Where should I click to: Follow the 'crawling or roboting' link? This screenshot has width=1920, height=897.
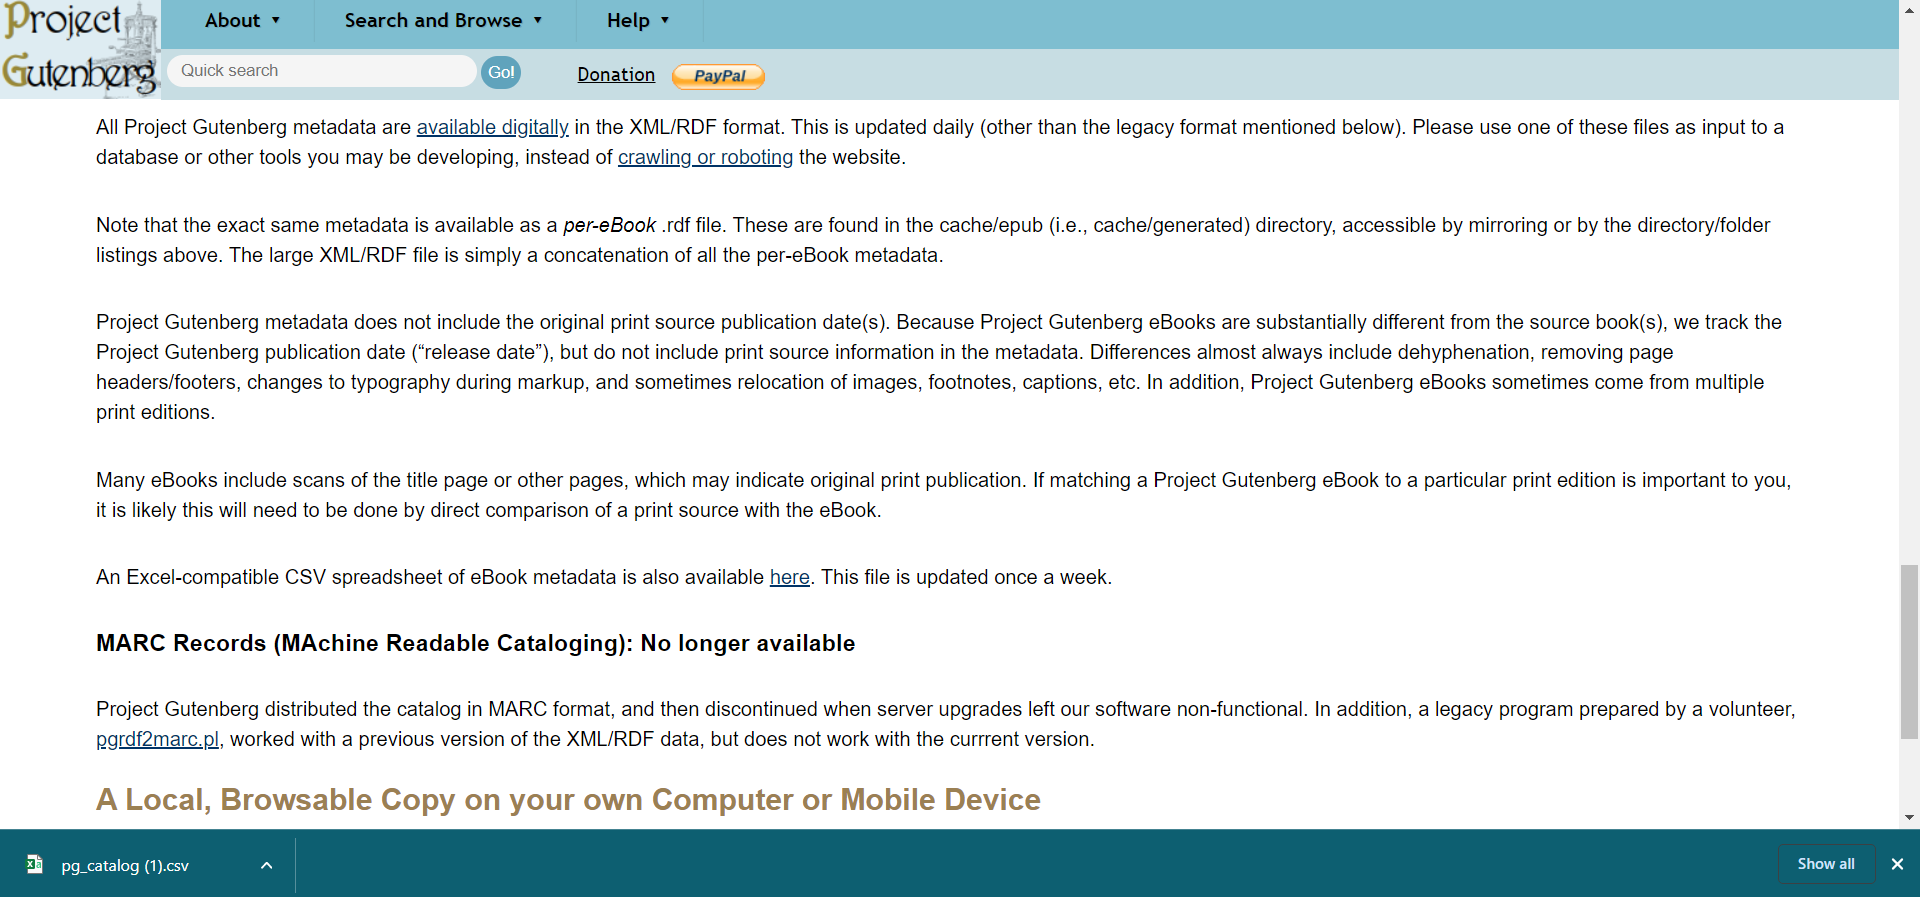click(x=705, y=157)
